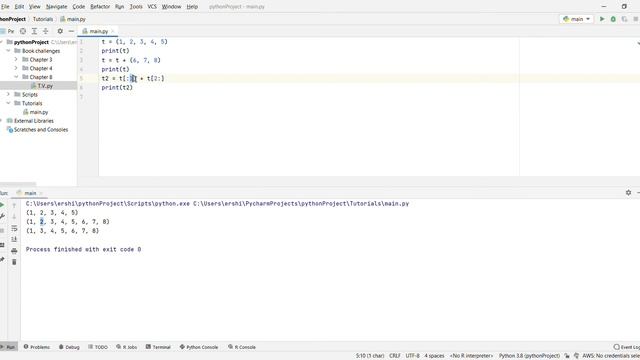Toggle scroll-to-end in the Run console
Viewport: 640px width, 360px height.
(x=14, y=239)
